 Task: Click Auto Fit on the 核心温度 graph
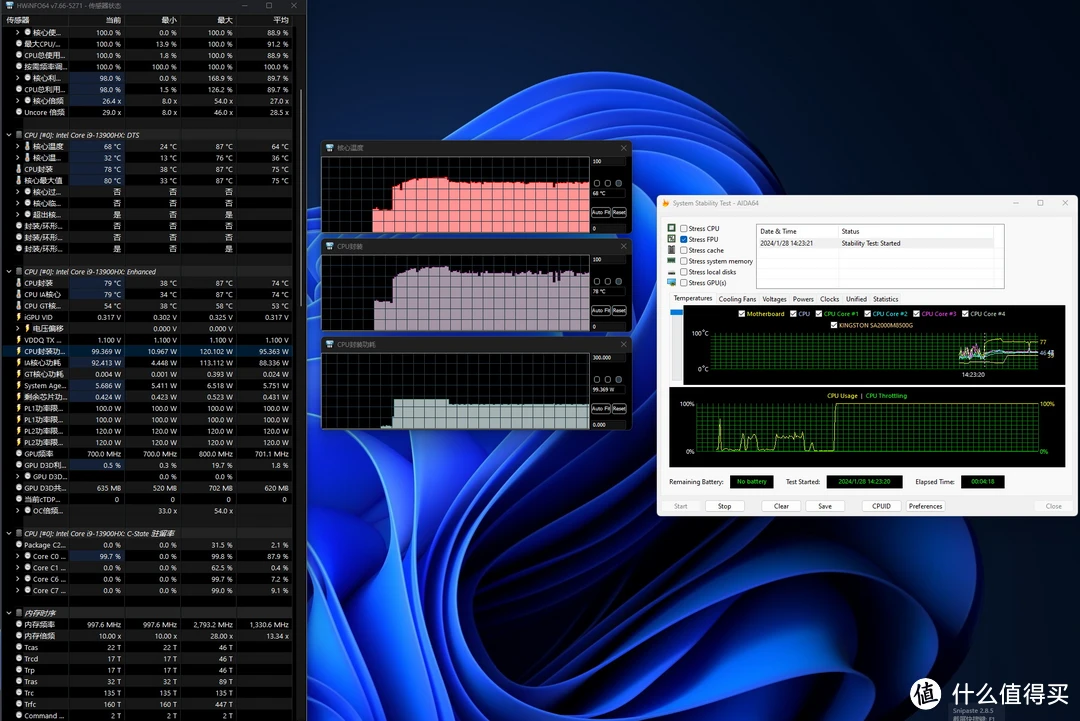tap(601, 212)
